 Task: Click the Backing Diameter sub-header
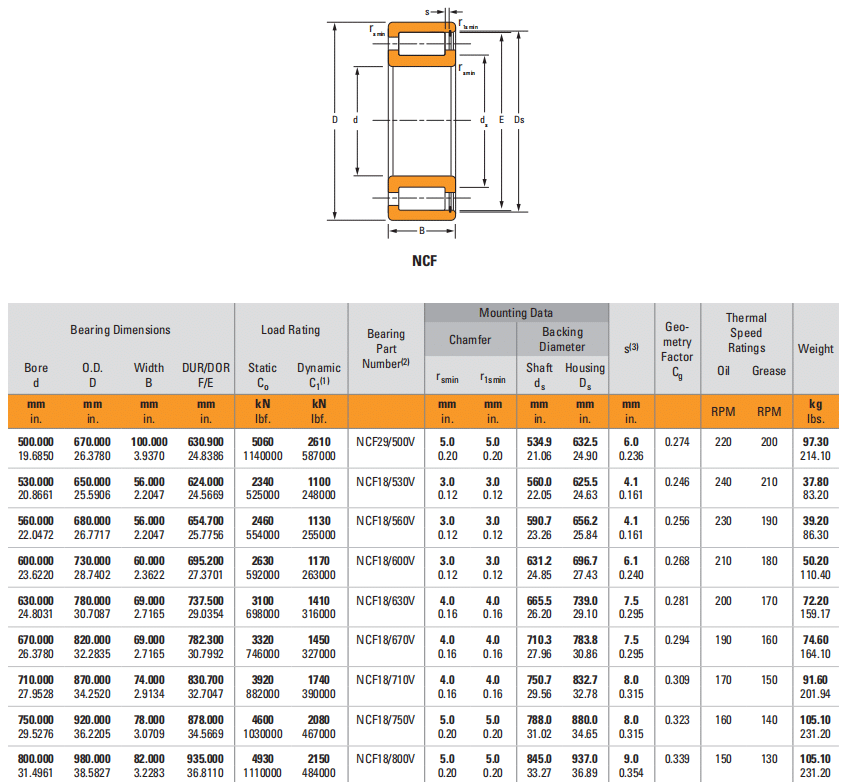pos(562,339)
